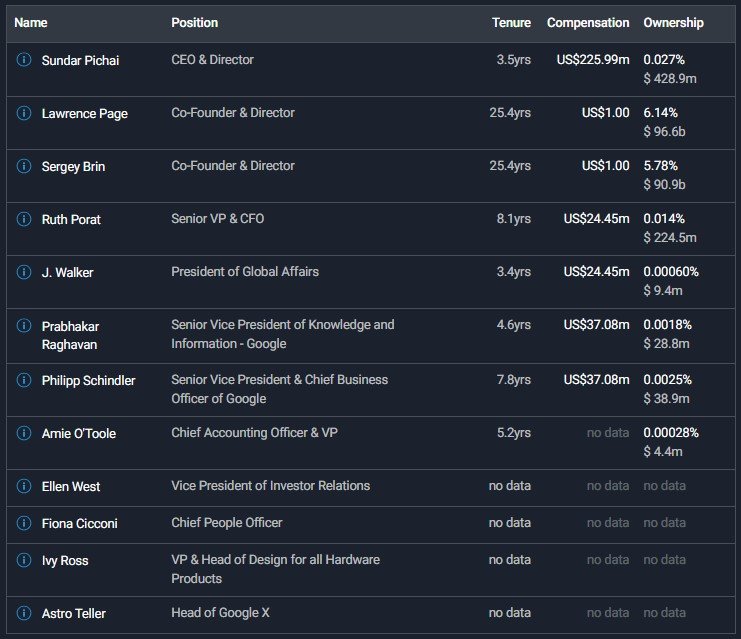Click info icon next to Ivy Ross

[x=24, y=560]
